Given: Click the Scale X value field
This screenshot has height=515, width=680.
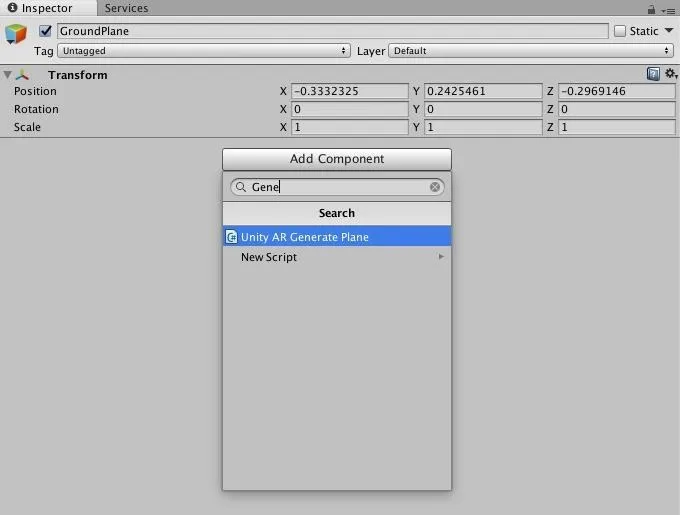Looking at the screenshot, I should click(x=350, y=127).
